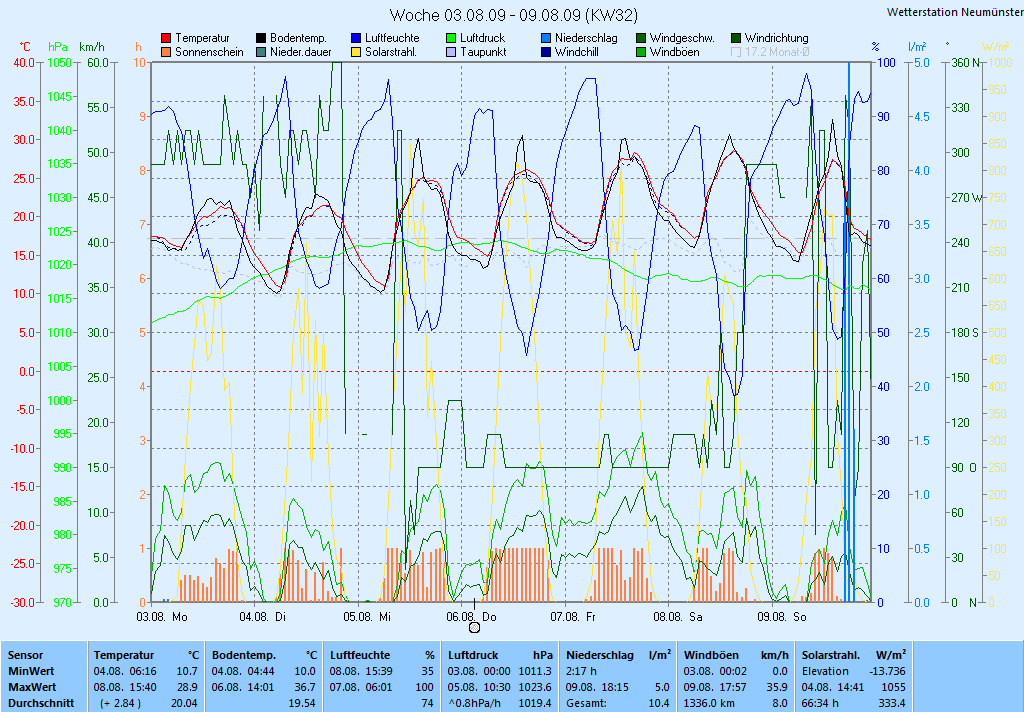
Task: Click the 05.08. Mi date label
Action: pyautogui.click(x=367, y=617)
